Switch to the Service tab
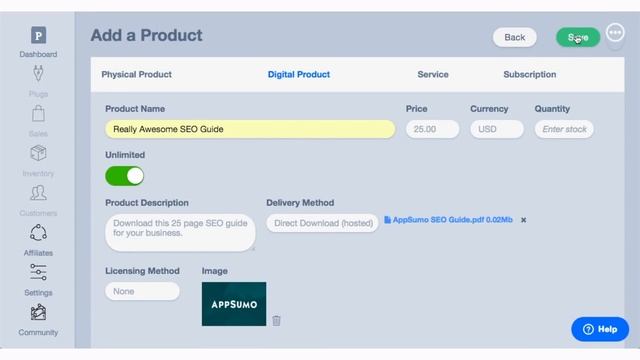Viewport: 640px width, 360px height. 433,75
